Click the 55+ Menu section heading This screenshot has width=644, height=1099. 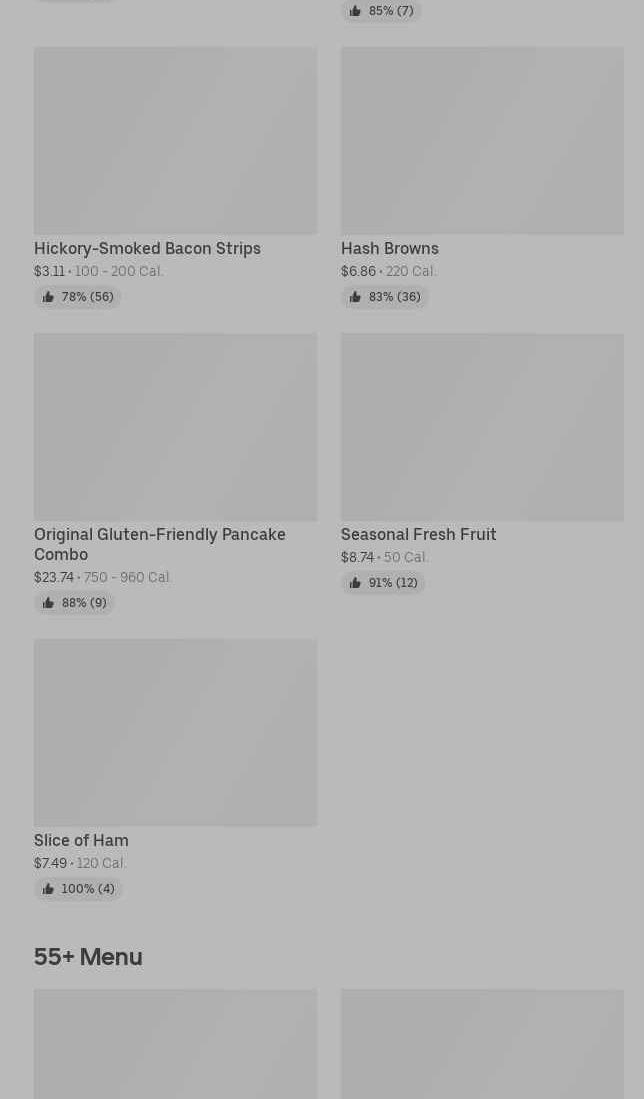pos(88,957)
